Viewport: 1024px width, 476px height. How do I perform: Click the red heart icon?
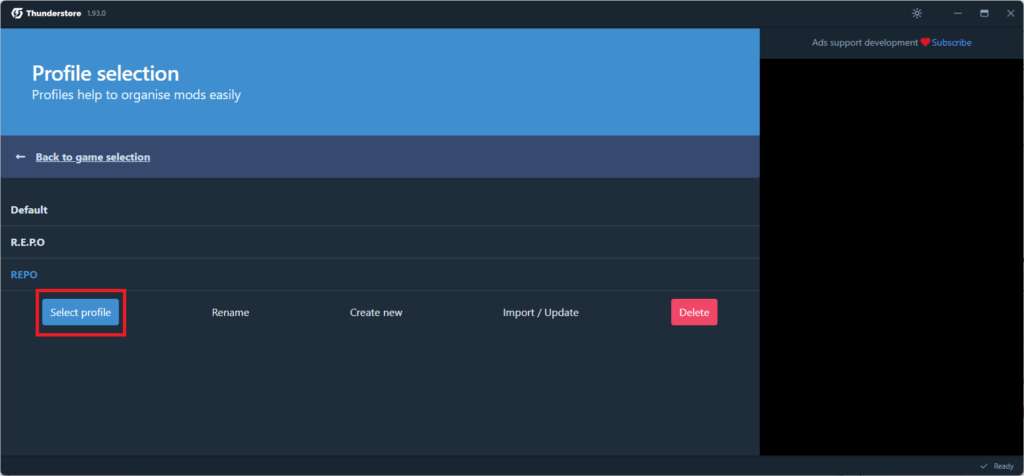[925, 42]
